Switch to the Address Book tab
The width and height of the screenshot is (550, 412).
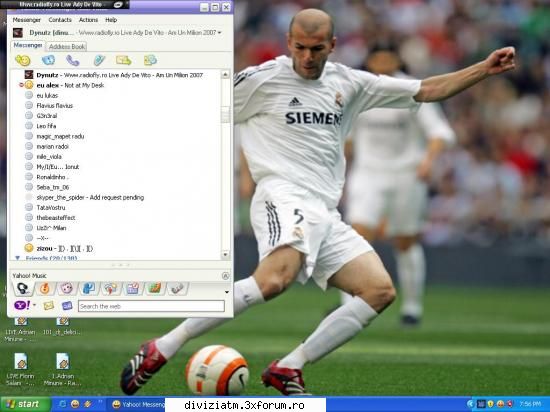click(67, 47)
